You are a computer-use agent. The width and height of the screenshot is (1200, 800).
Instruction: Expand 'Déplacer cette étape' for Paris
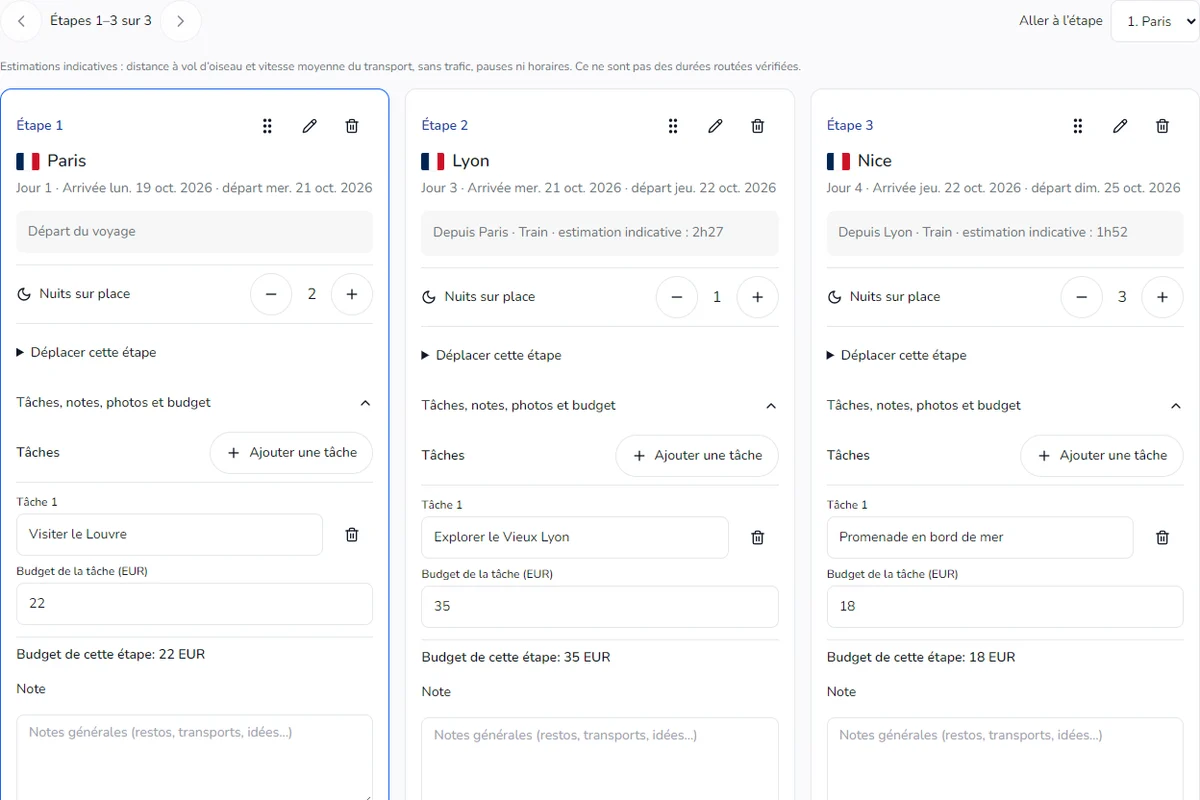pyautogui.click(x=87, y=352)
